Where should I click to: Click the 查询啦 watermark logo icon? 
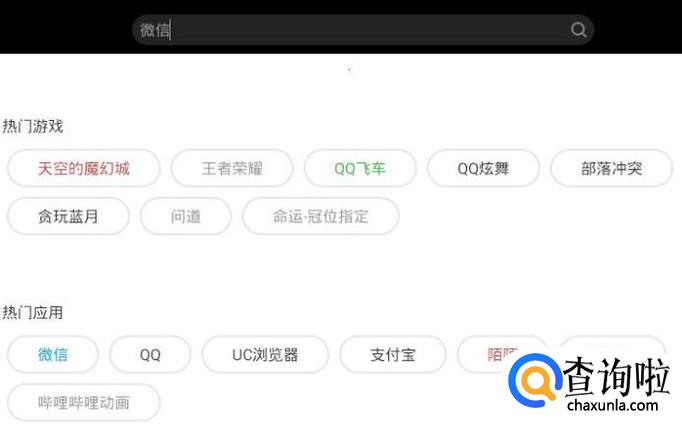[x=535, y=381]
